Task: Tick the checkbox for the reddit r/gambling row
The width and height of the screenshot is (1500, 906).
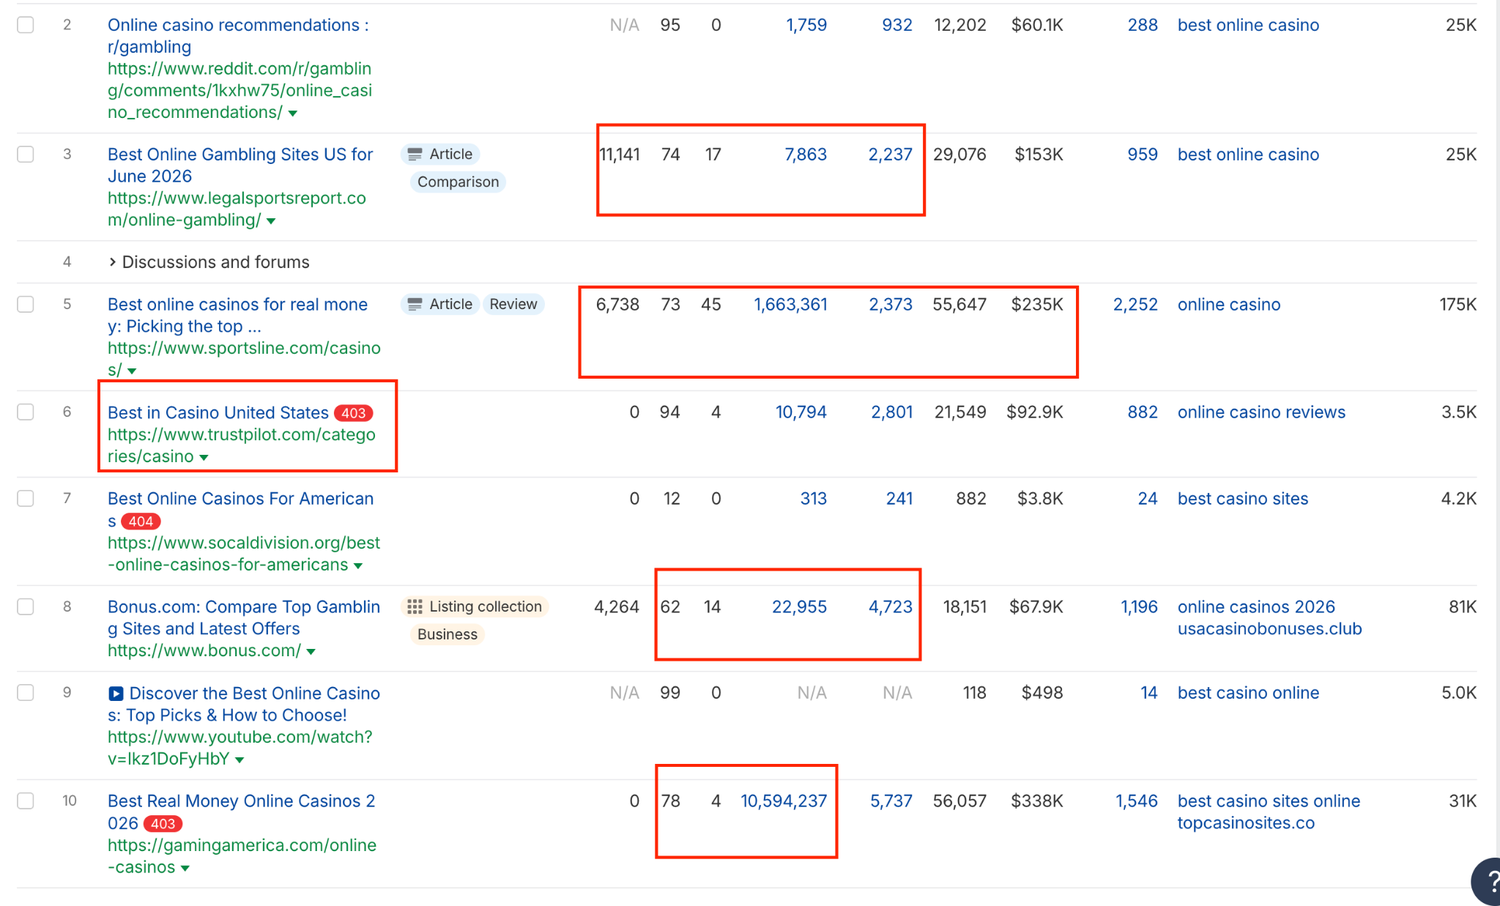Action: click(x=26, y=25)
